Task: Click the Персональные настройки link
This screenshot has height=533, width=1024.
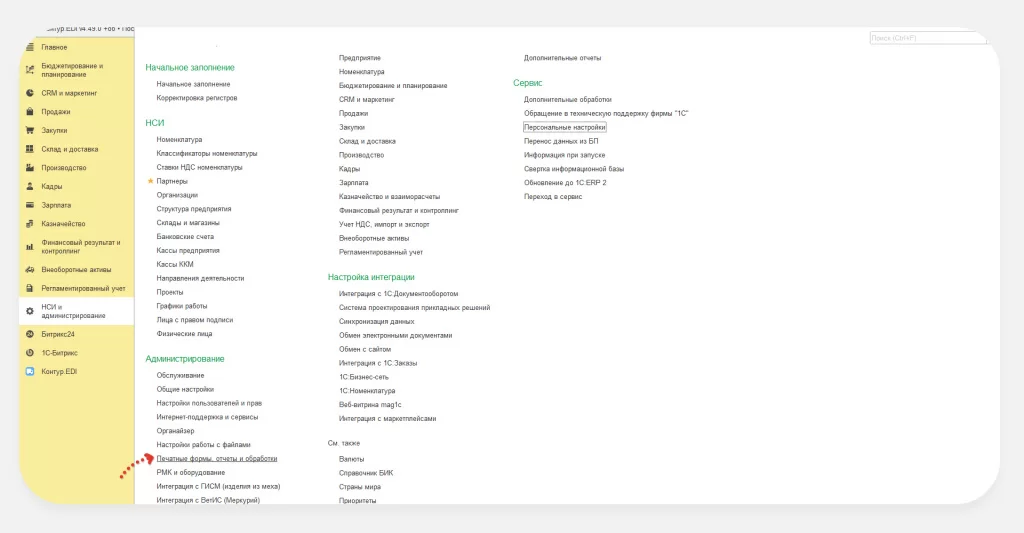Action: click(x=565, y=127)
